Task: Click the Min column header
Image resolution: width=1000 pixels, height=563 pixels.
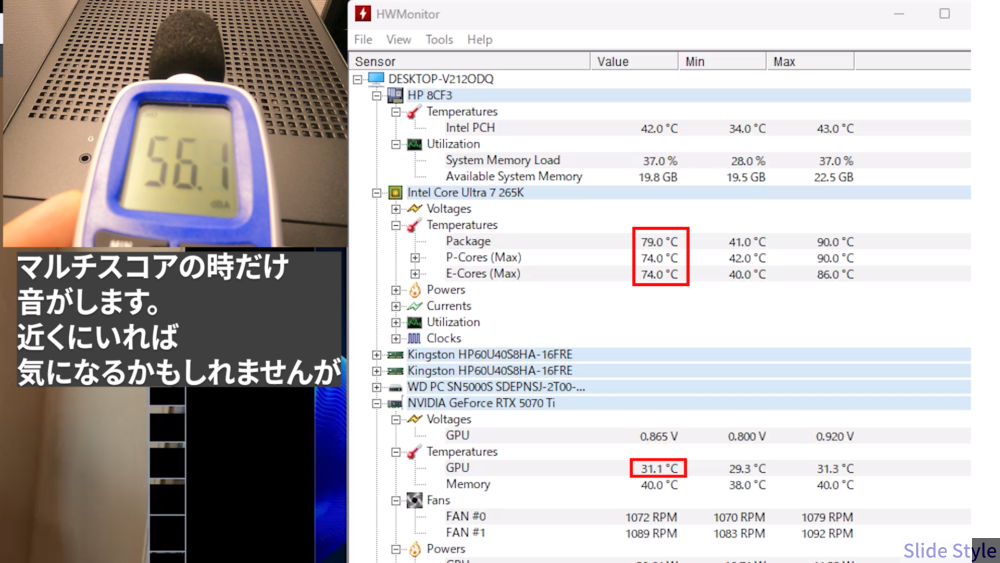Action: coord(722,61)
